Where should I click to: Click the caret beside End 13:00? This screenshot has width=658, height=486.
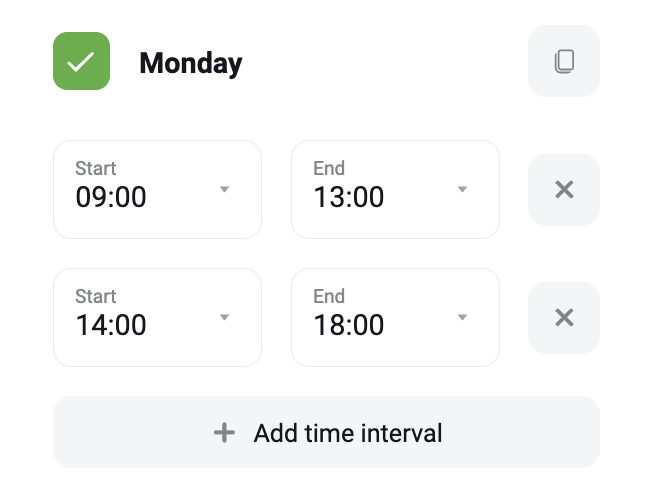pyautogui.click(x=462, y=189)
